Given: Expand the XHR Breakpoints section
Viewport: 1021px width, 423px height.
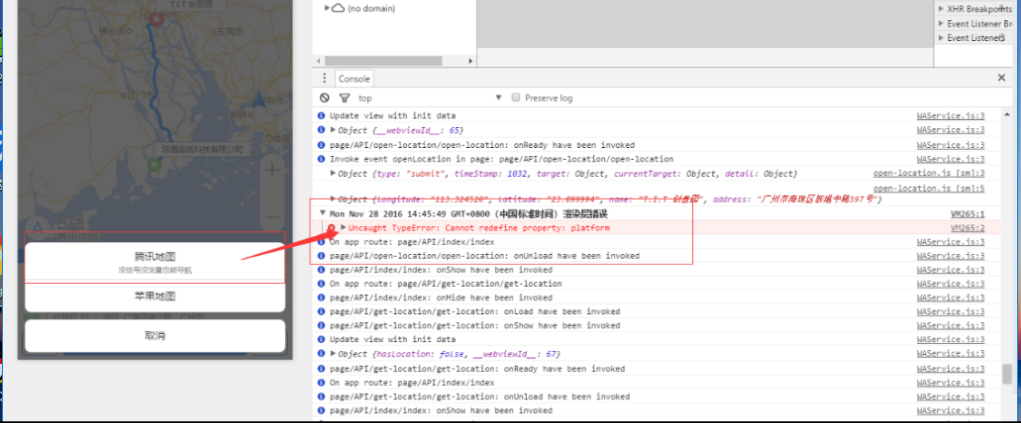Looking at the screenshot, I should point(941,8).
